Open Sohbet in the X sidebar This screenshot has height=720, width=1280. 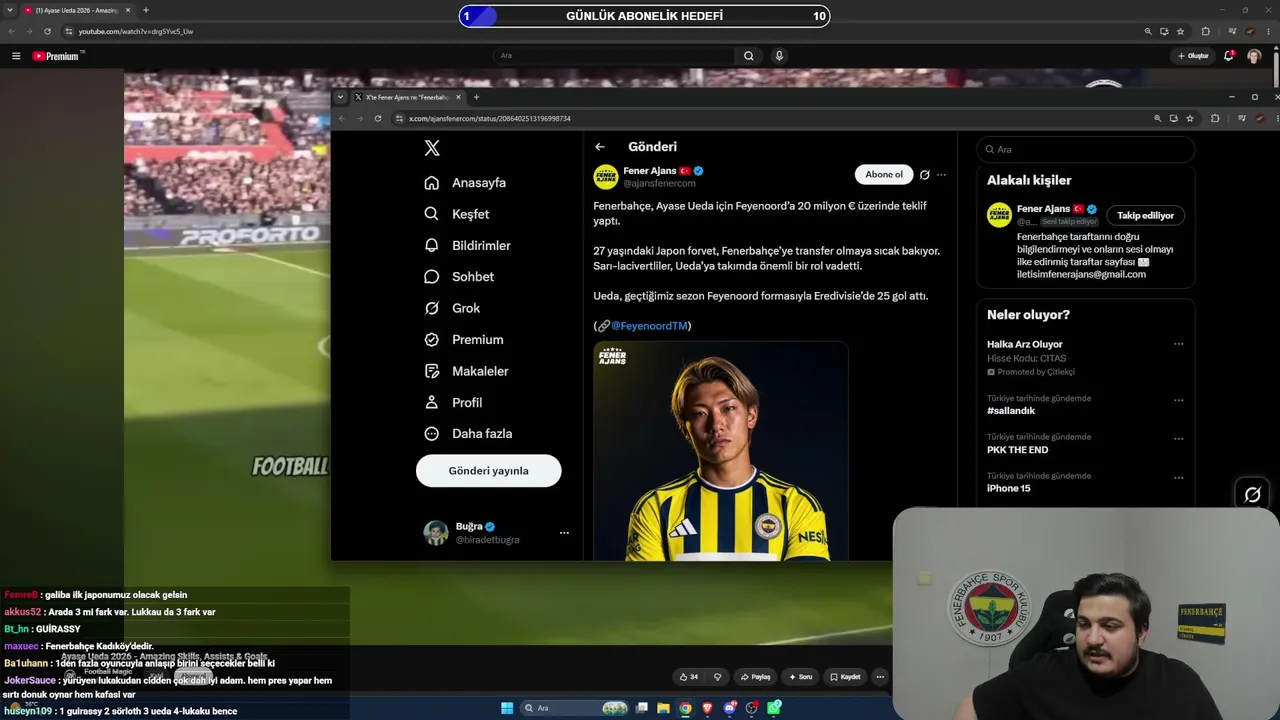click(x=460, y=277)
